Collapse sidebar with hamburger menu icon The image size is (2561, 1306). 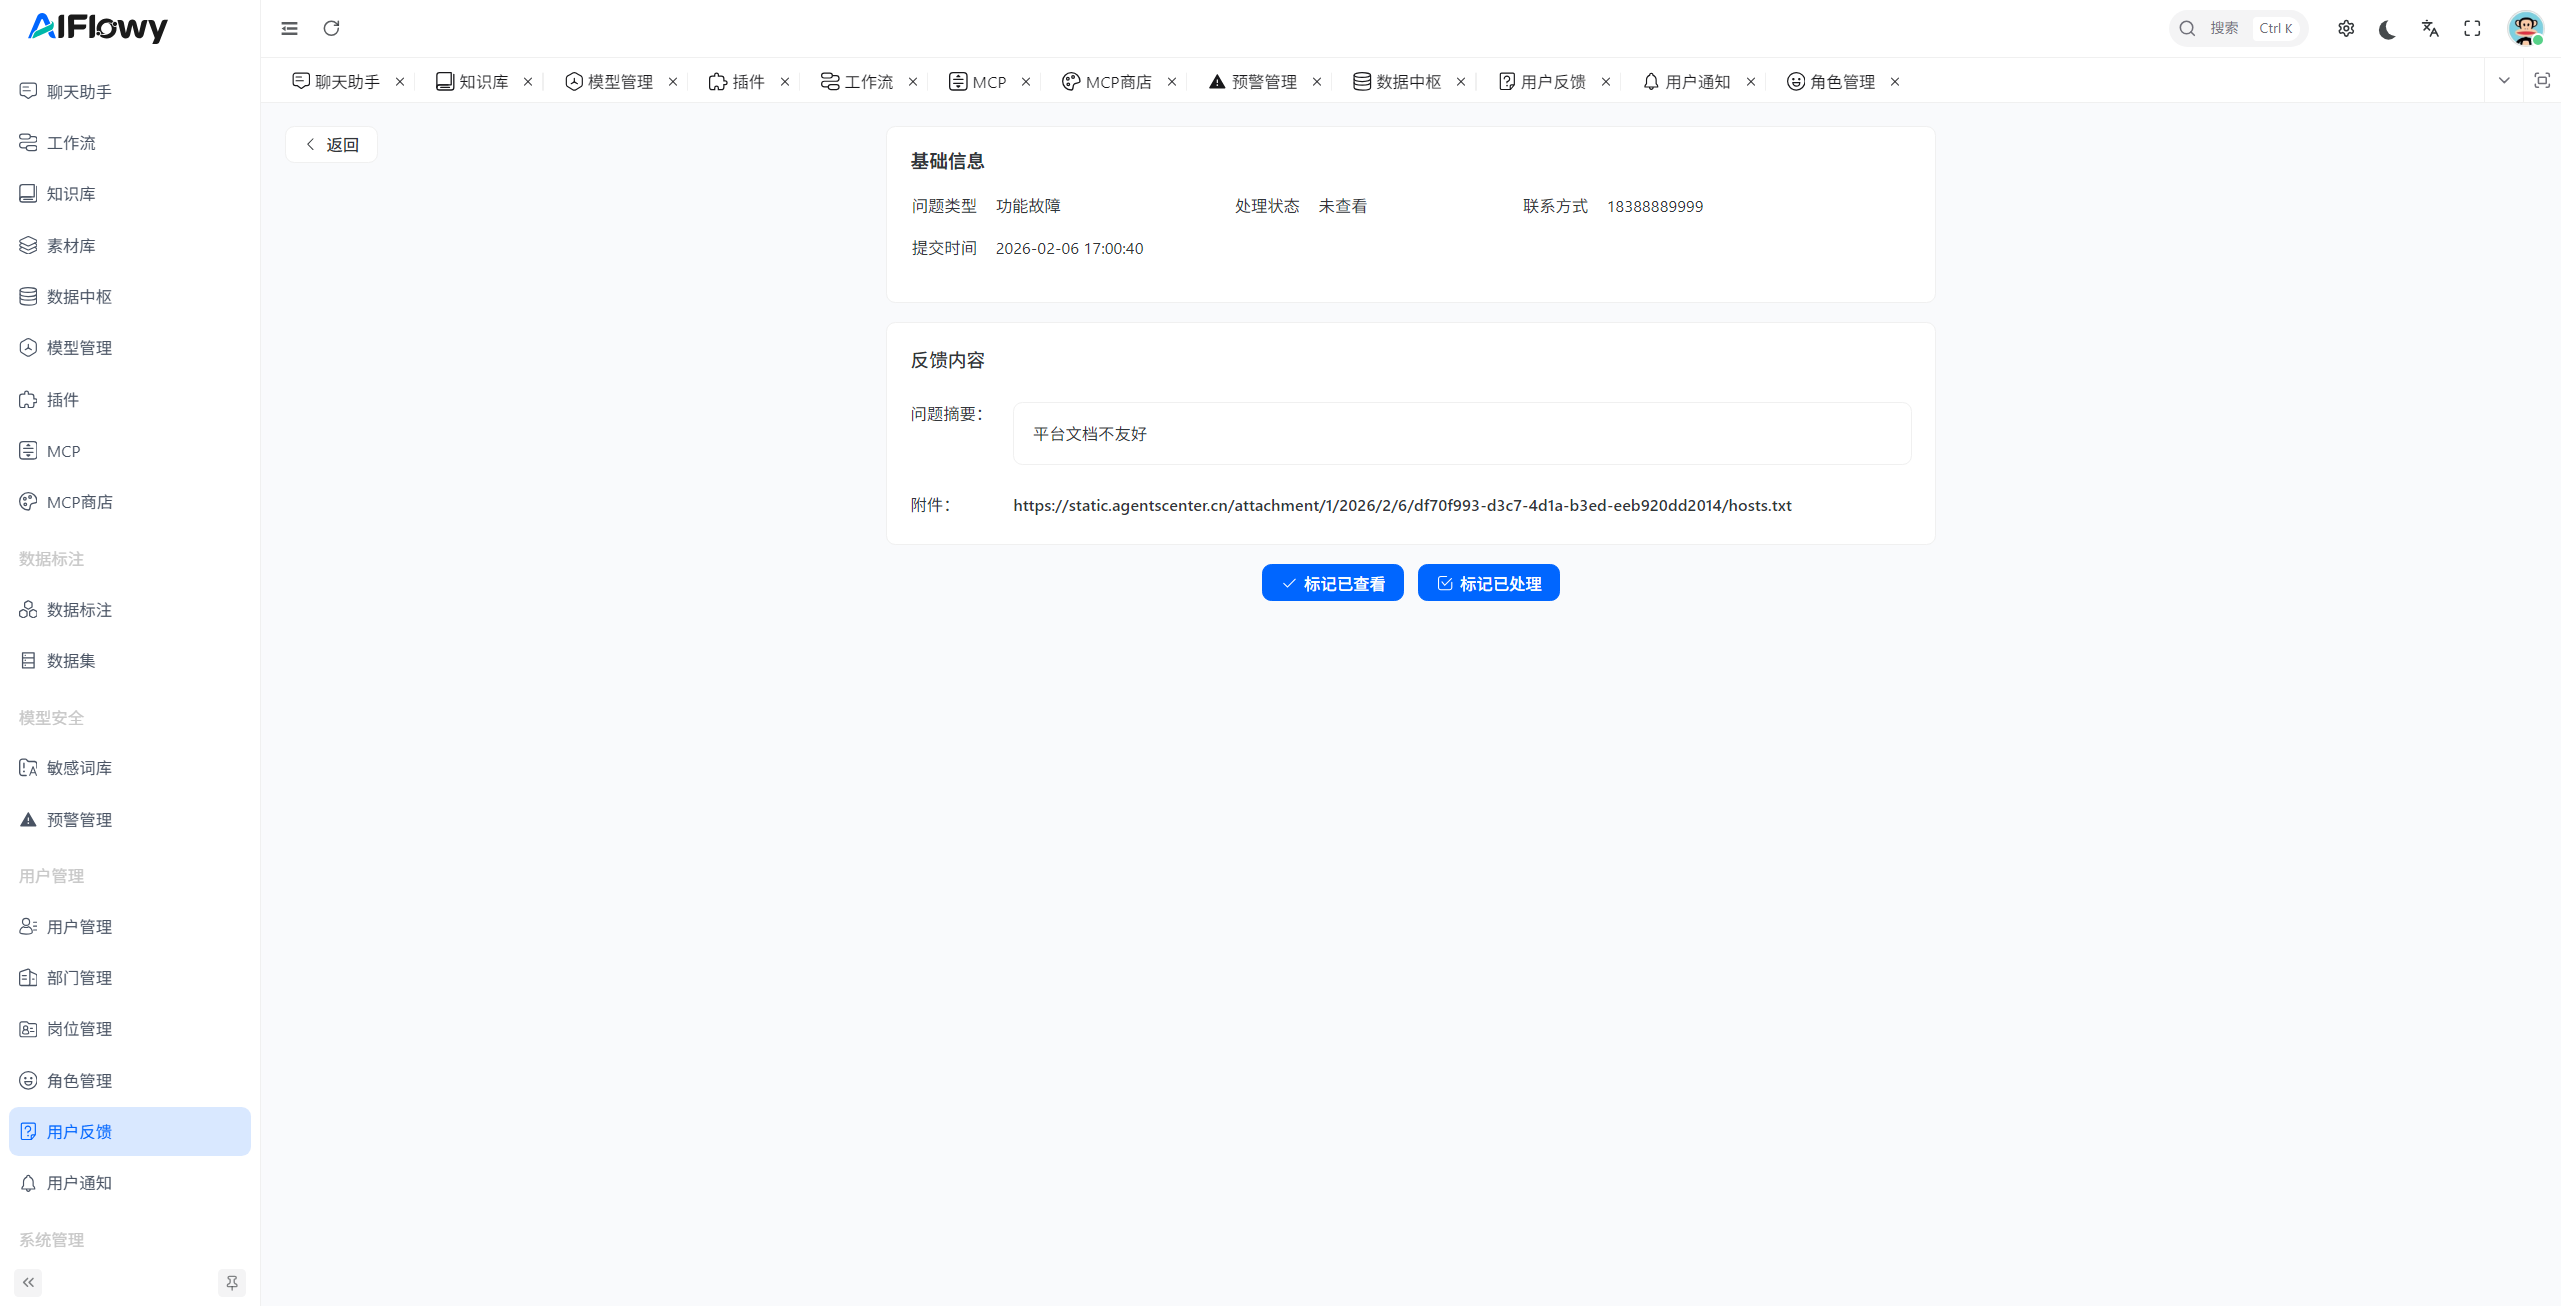(x=289, y=28)
